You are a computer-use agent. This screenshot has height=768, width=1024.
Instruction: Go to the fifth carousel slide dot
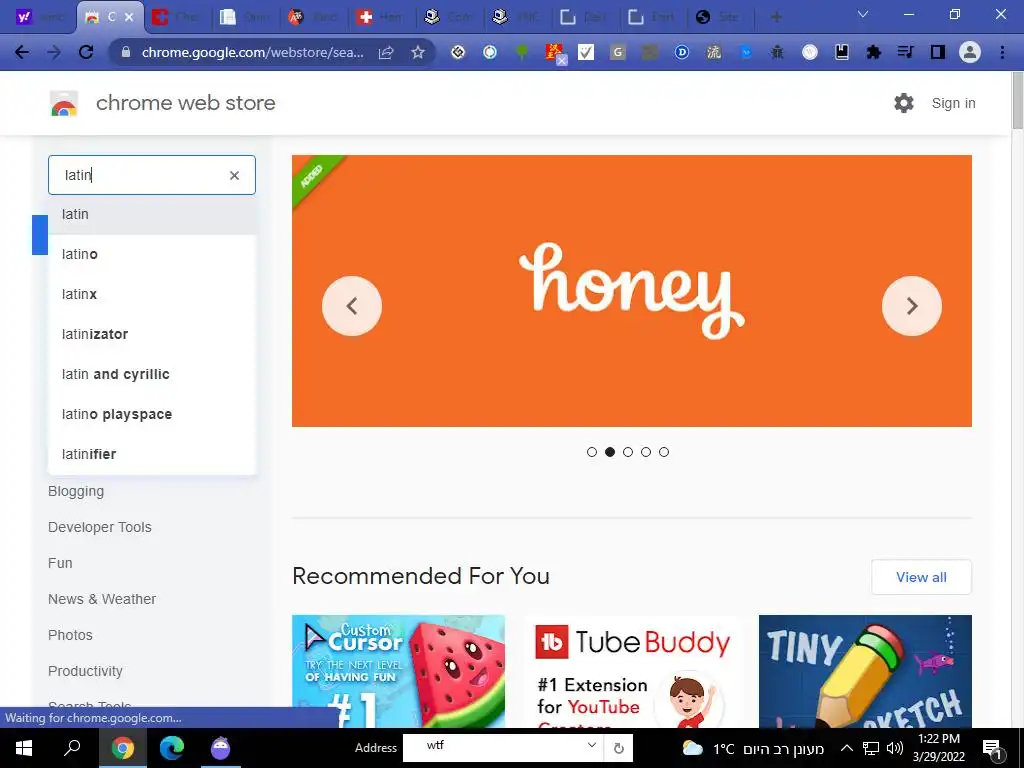pos(664,452)
